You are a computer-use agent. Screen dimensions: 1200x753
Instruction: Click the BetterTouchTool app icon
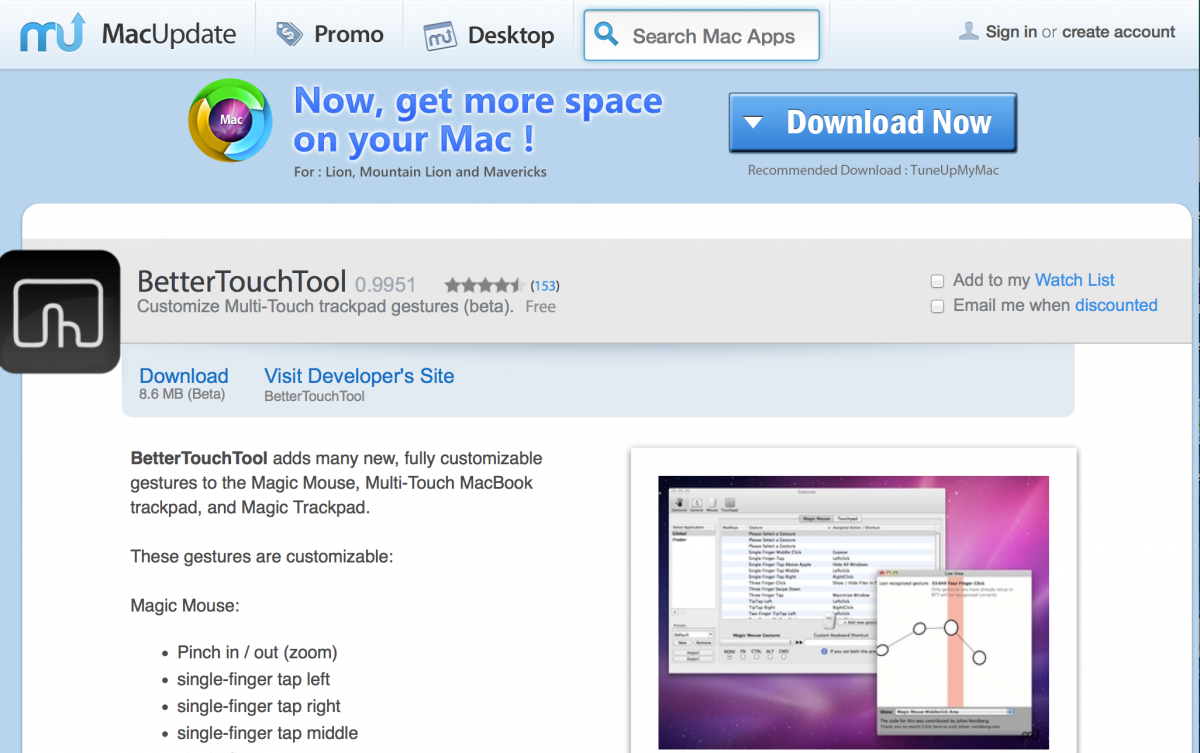pyautogui.click(x=60, y=311)
